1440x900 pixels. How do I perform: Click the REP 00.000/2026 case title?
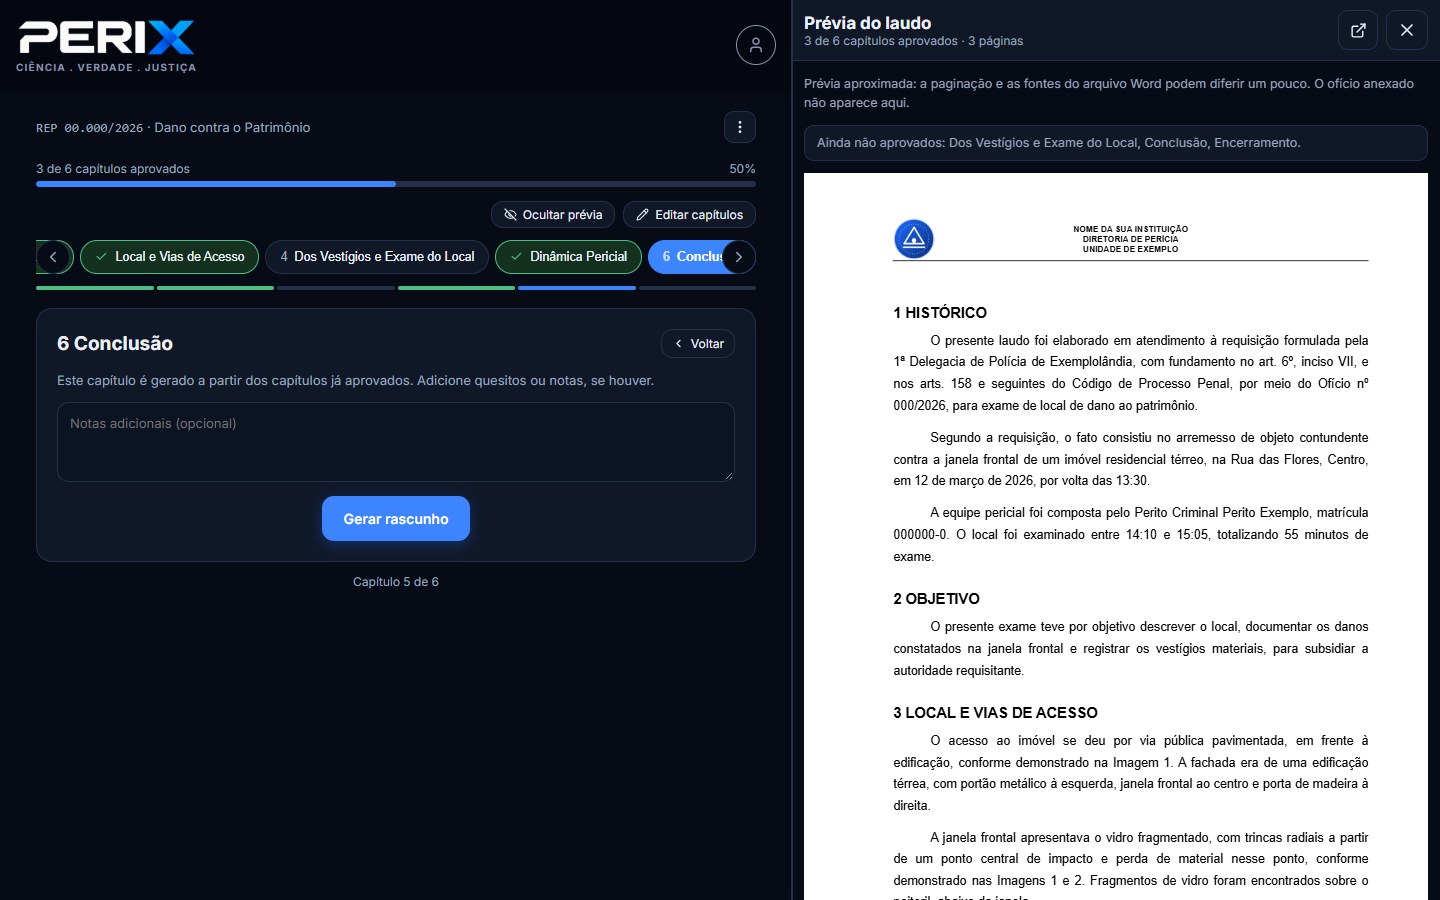click(x=173, y=128)
